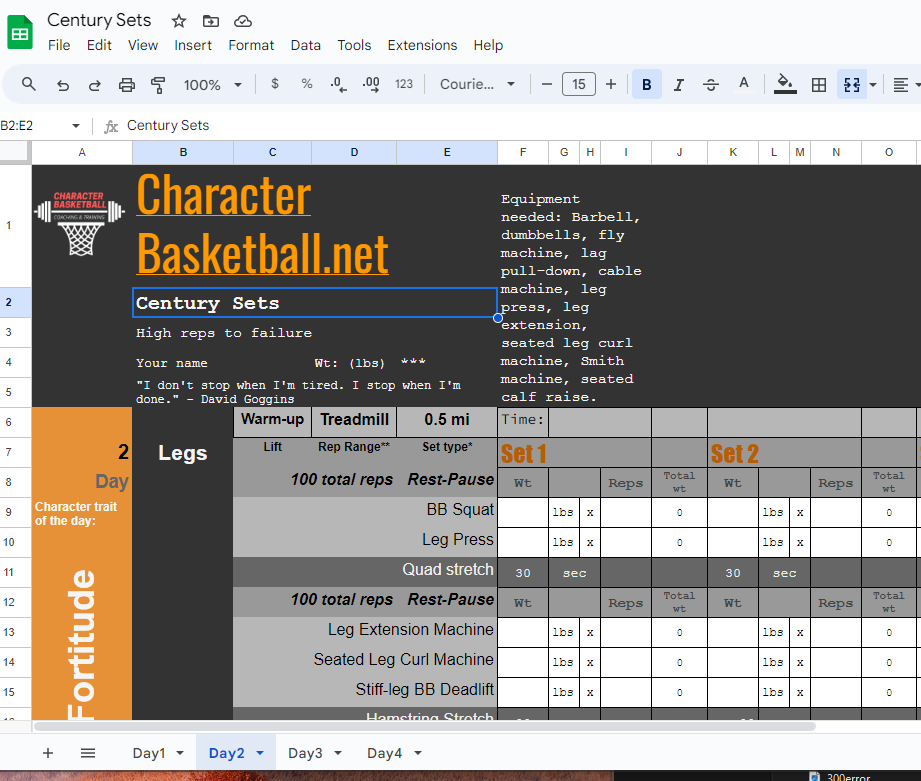The width and height of the screenshot is (921, 781).
Task: Expand merge cells type dropdown arrow
Action: 873,85
